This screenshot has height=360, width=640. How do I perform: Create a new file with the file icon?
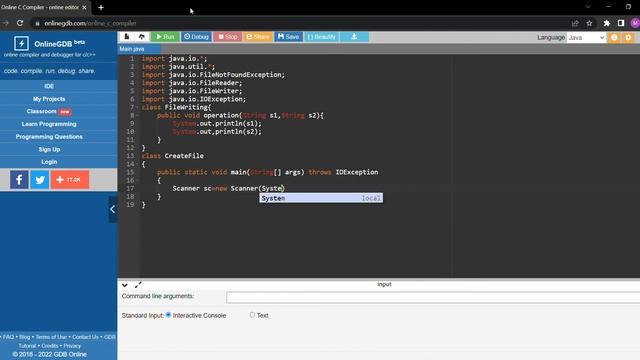127,37
